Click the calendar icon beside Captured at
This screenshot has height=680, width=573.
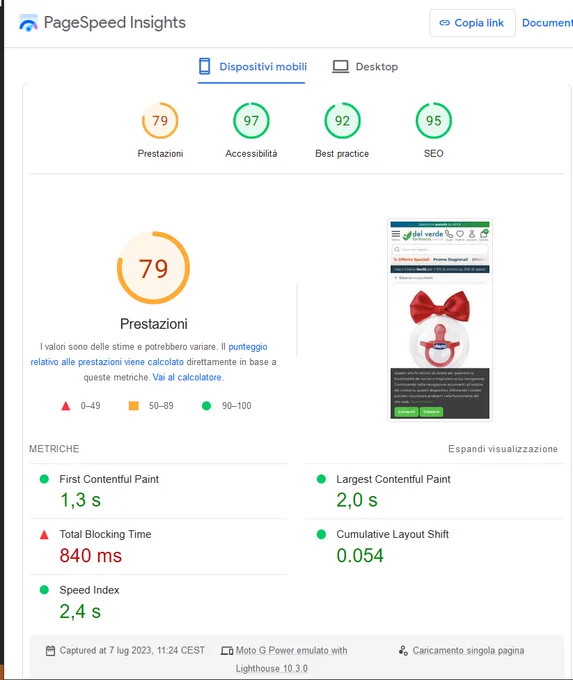coord(50,651)
